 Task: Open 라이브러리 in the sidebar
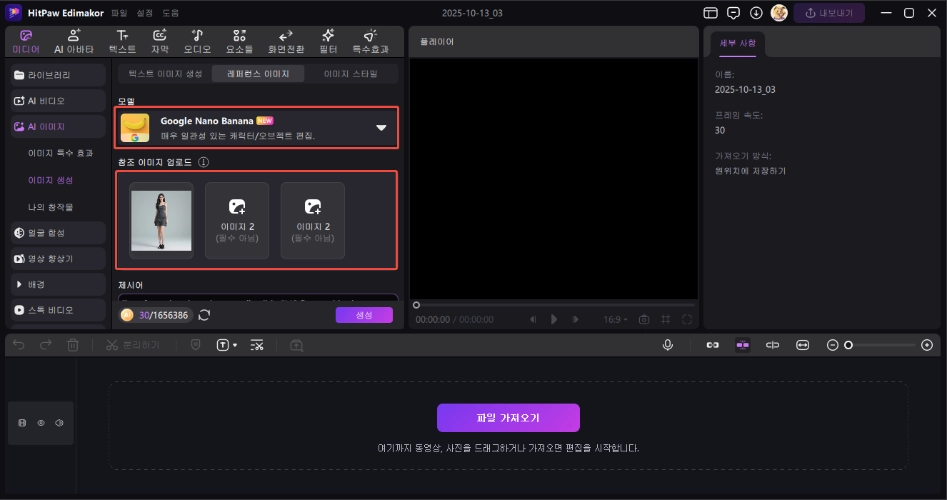(x=58, y=75)
